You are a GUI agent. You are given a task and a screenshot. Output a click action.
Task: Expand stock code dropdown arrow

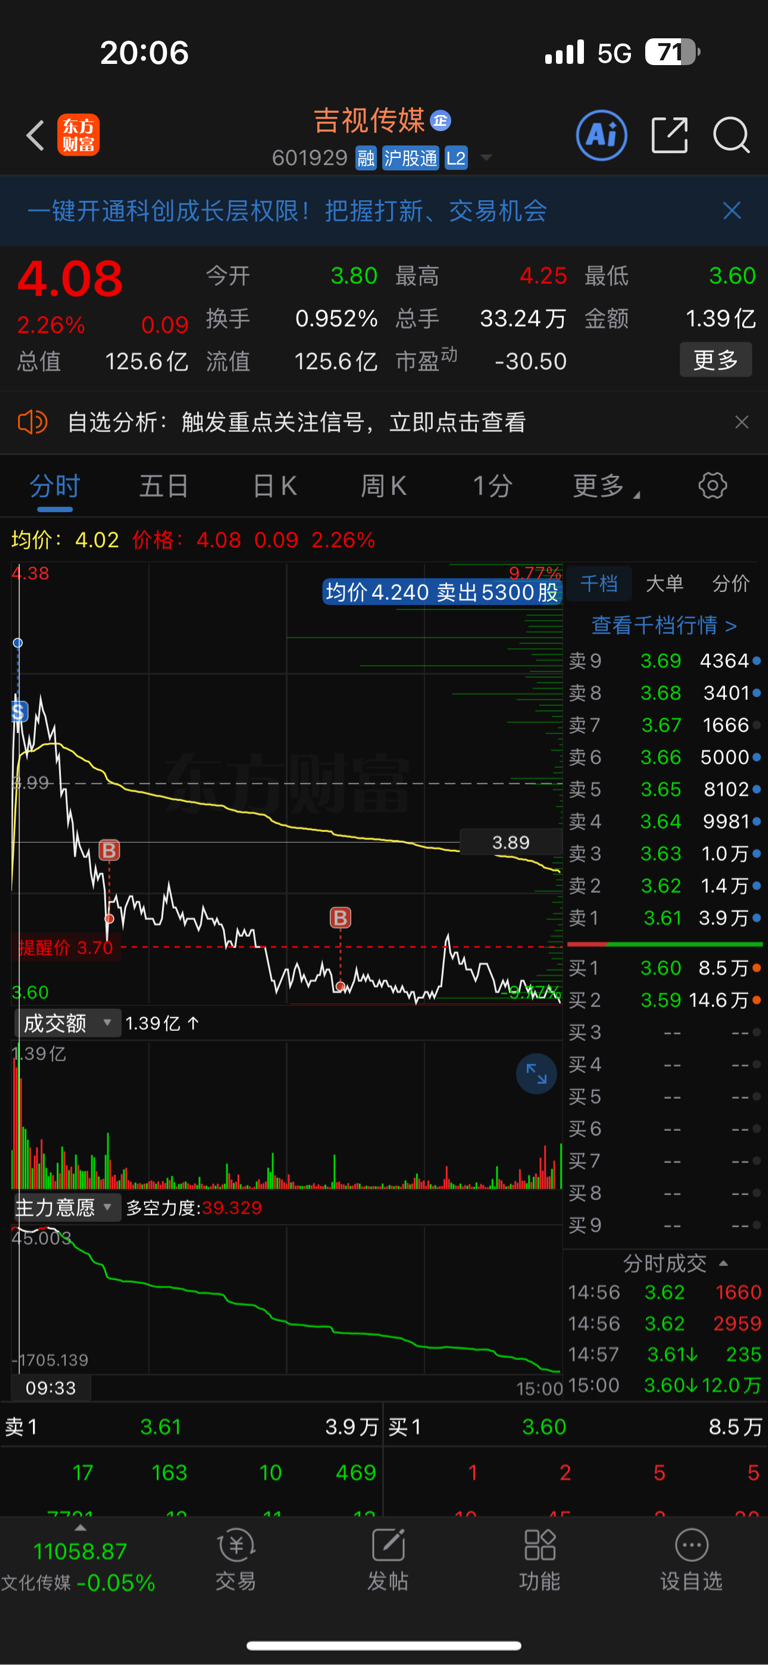click(486, 158)
